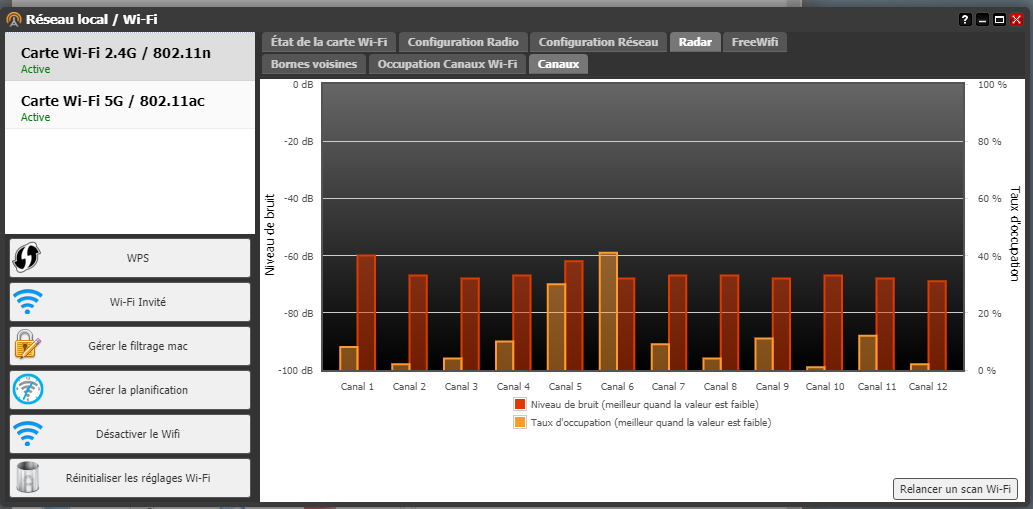The image size is (1033, 509).
Task: Click the padlock icon for MAC filtering
Action: tap(28, 346)
